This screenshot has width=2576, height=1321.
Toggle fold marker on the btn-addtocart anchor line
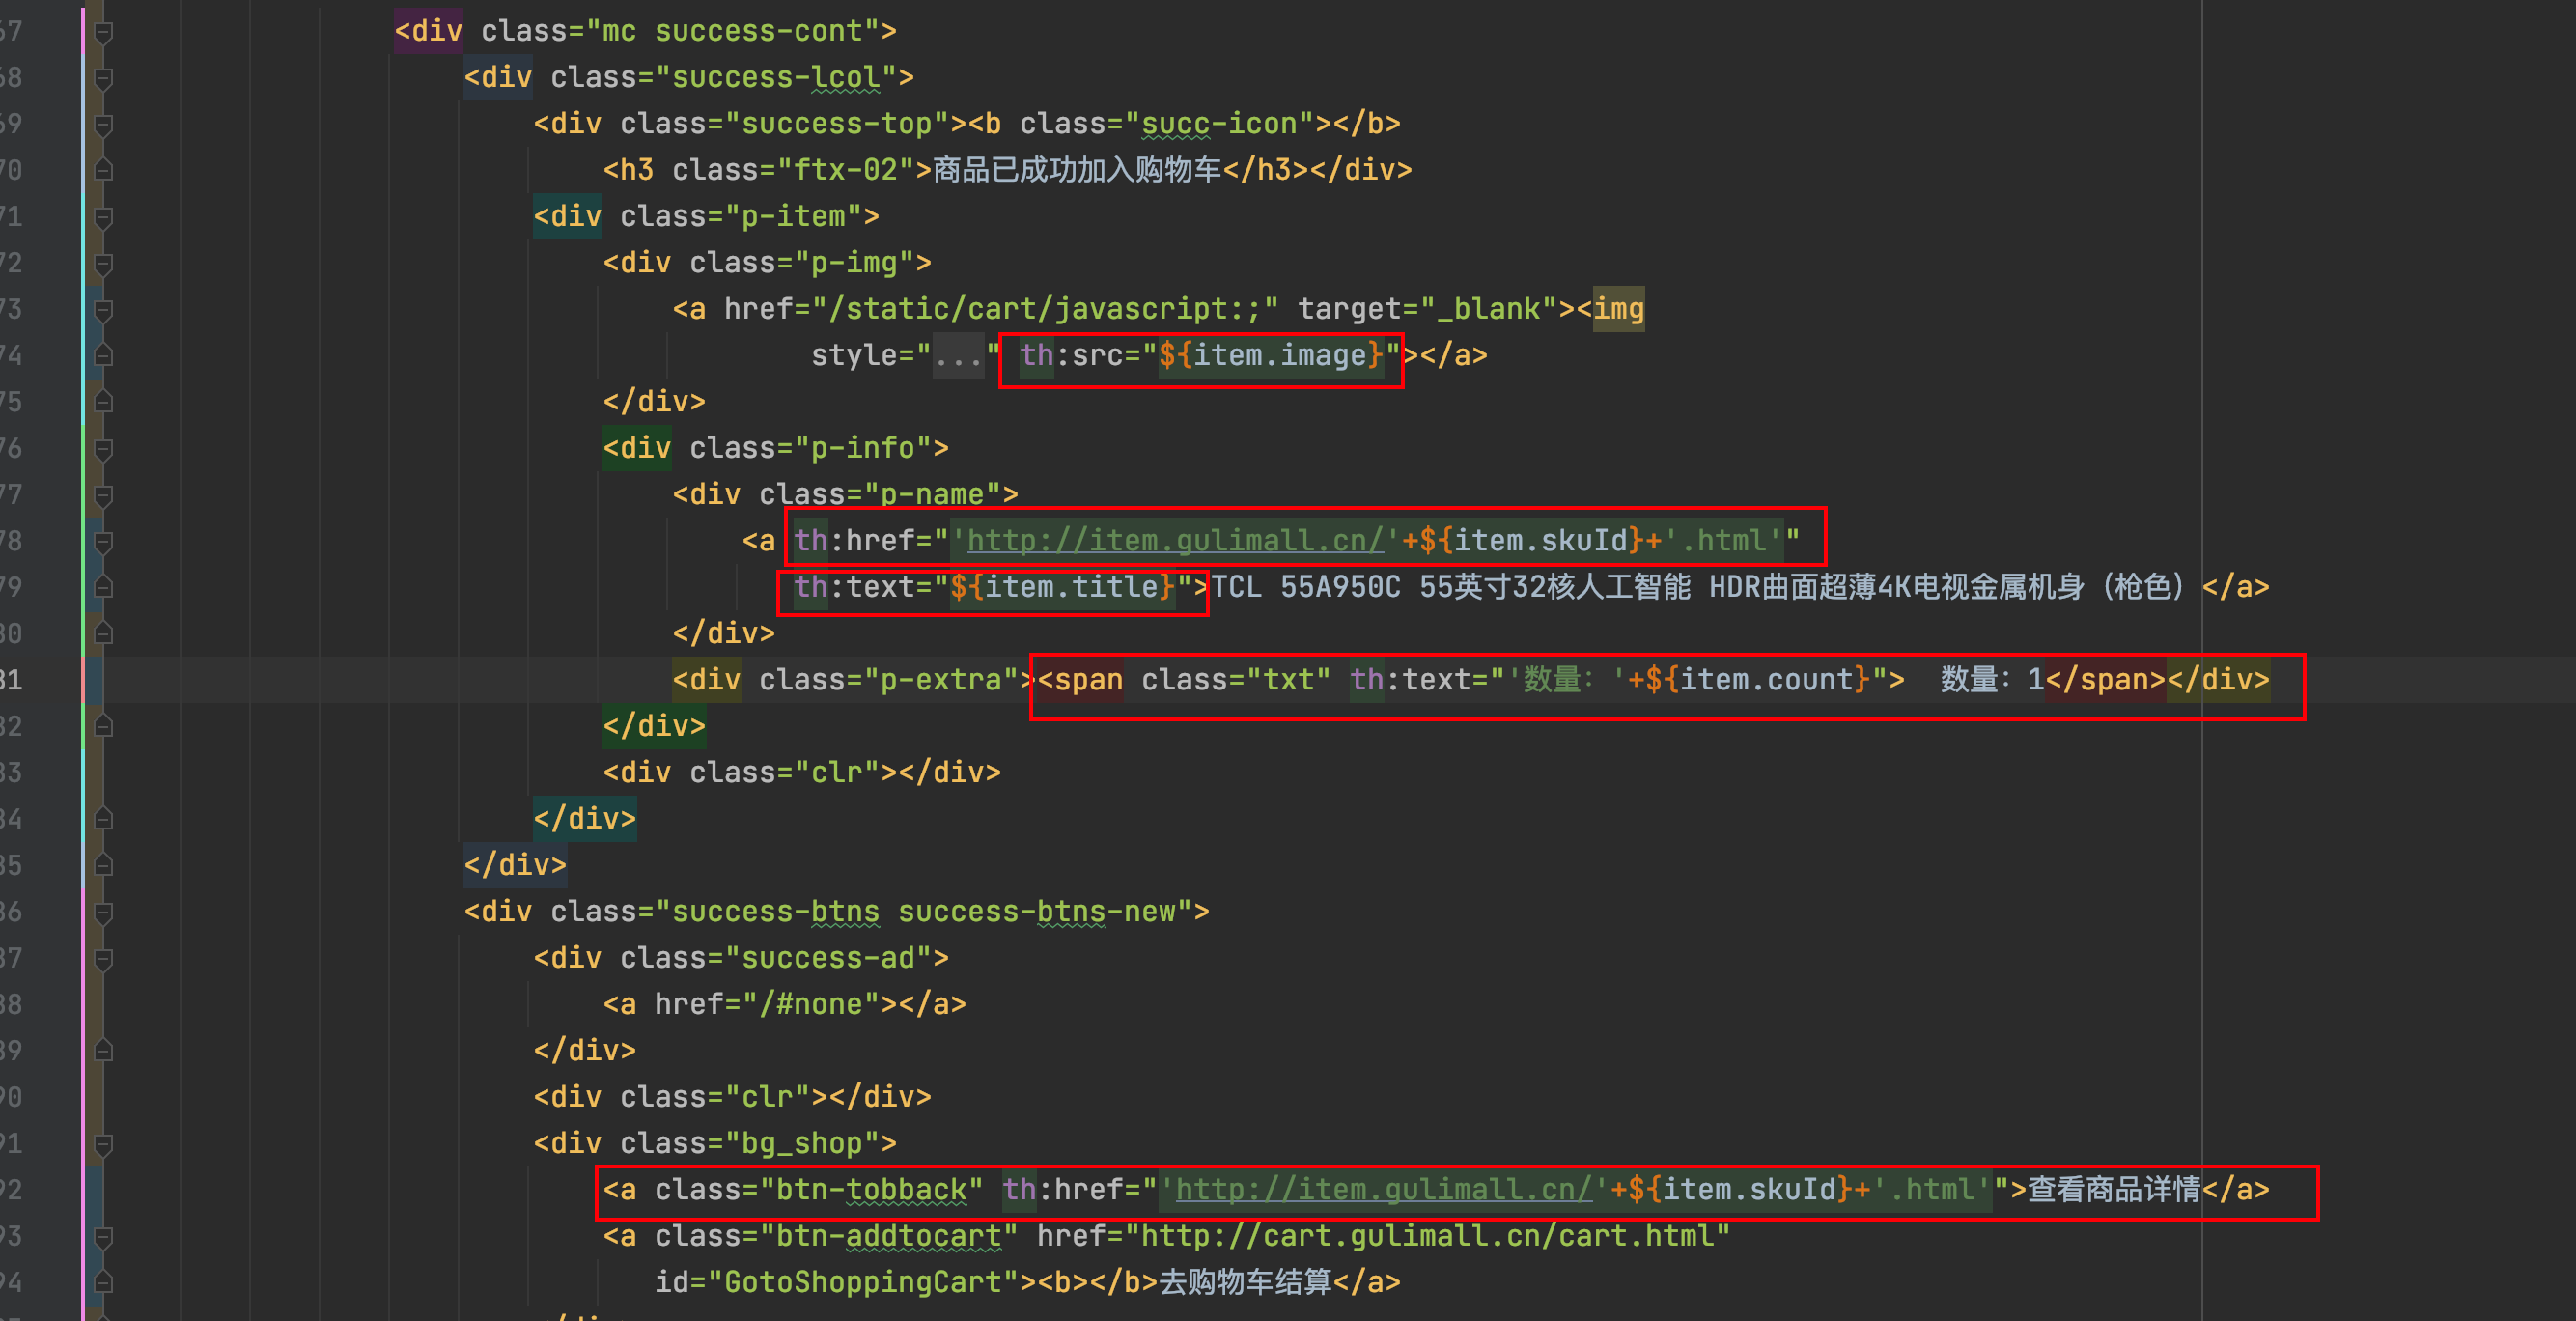coord(102,1237)
